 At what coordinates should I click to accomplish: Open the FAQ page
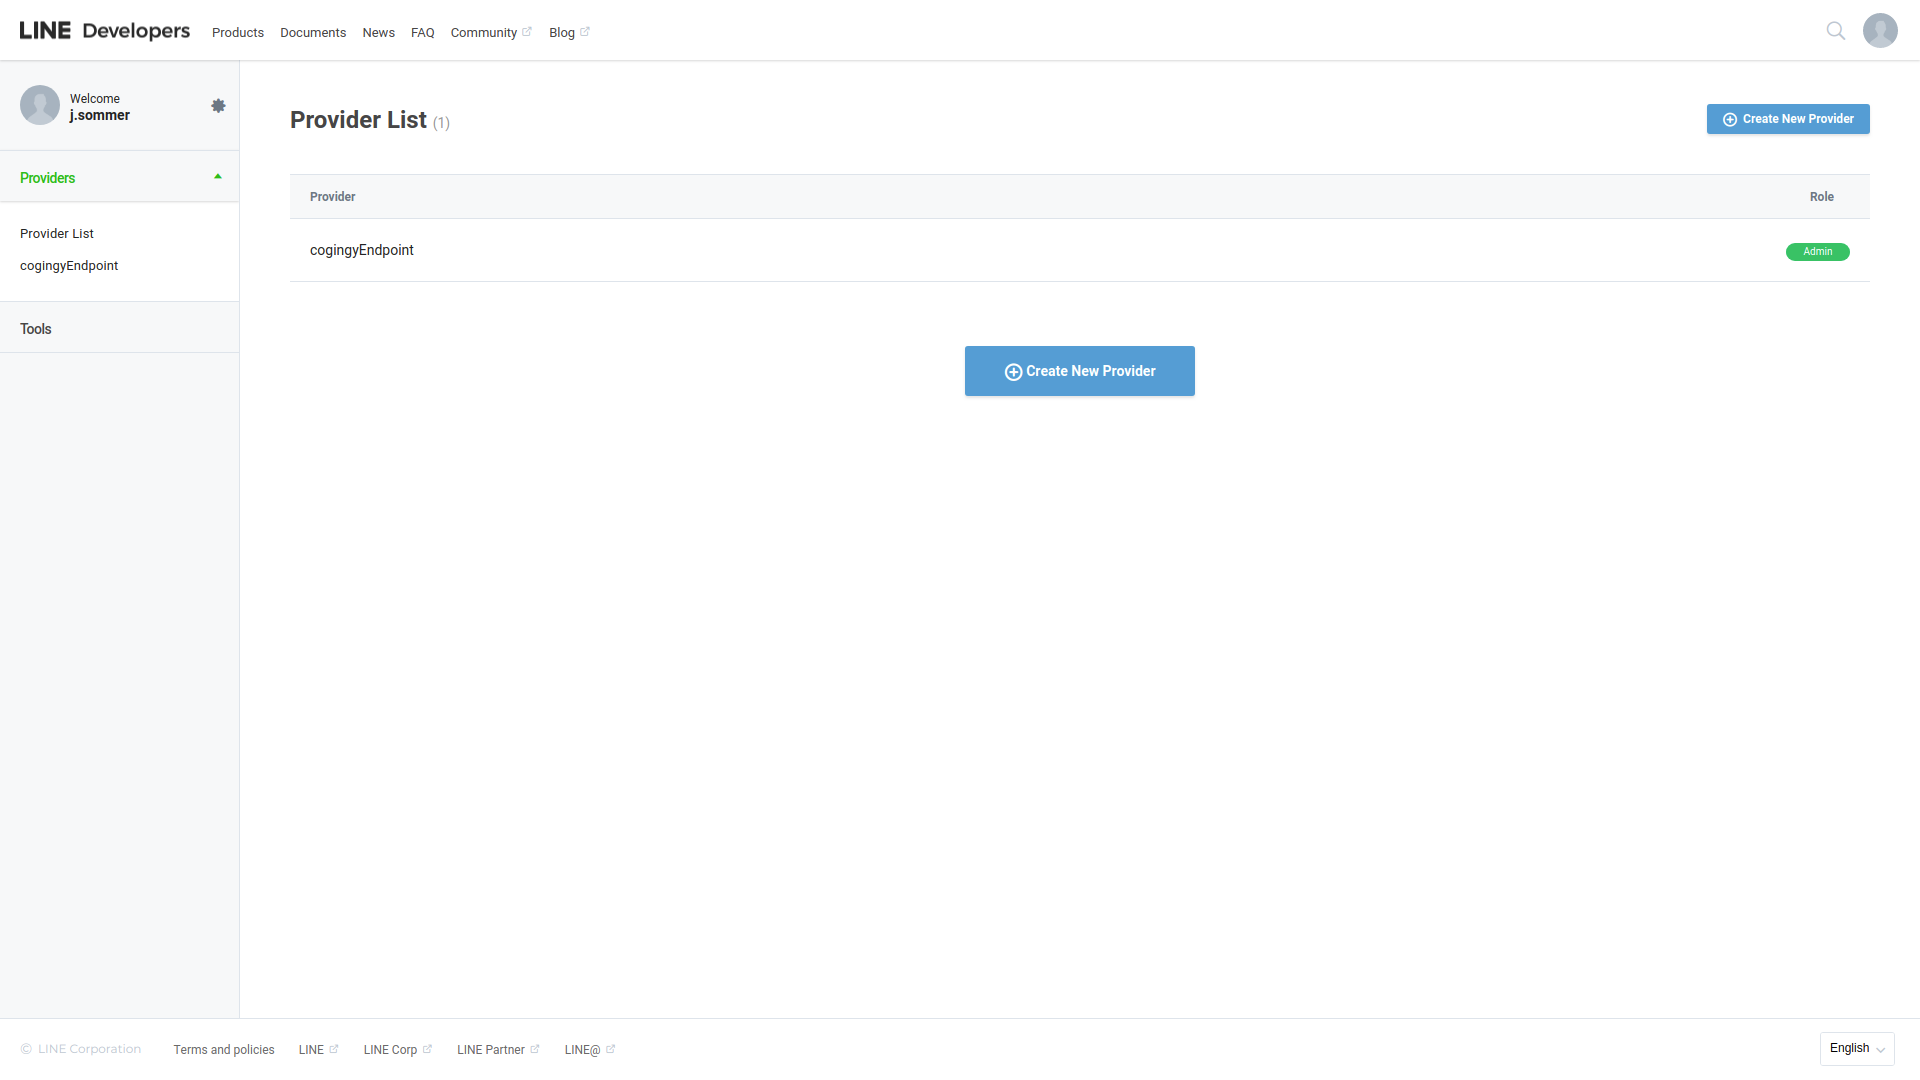(422, 33)
